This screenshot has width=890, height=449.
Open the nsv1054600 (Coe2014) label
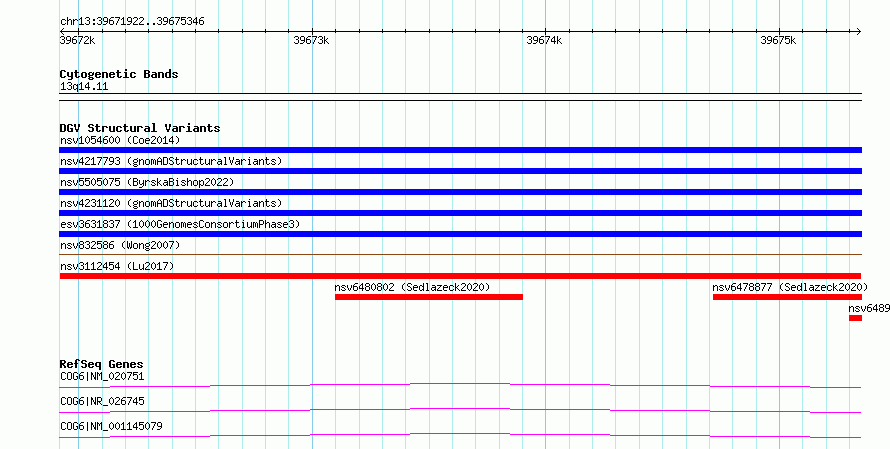(x=120, y=140)
